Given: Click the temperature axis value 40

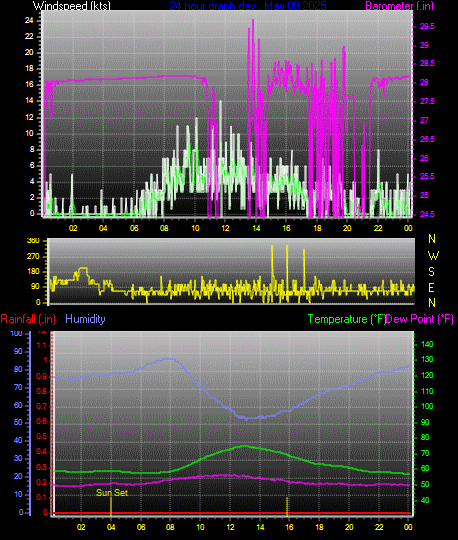Looking at the screenshot, I should (x=425, y=500).
